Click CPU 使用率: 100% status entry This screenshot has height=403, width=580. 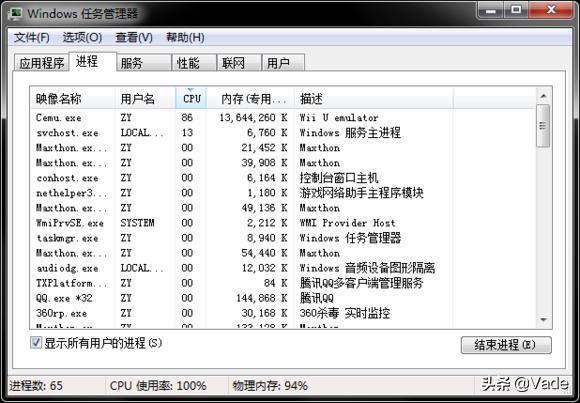coord(158,386)
